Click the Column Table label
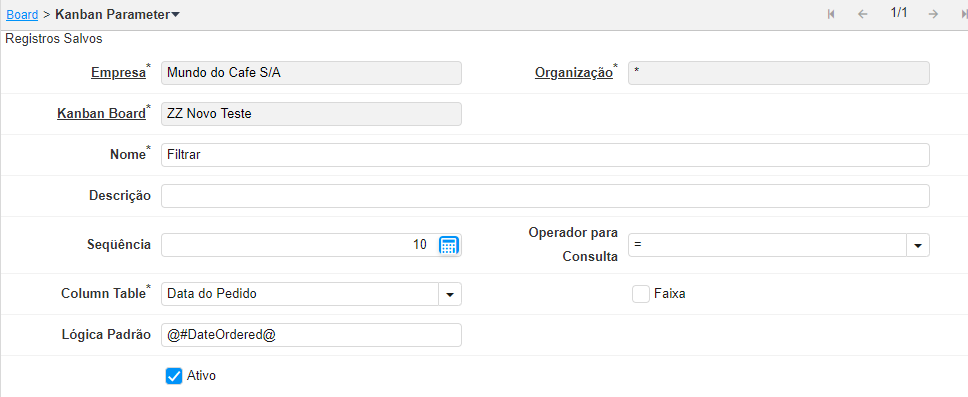 103,293
